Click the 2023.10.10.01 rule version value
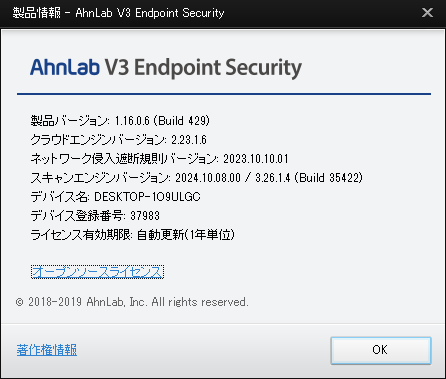Image resolution: width=446 pixels, height=379 pixels. click(256, 159)
